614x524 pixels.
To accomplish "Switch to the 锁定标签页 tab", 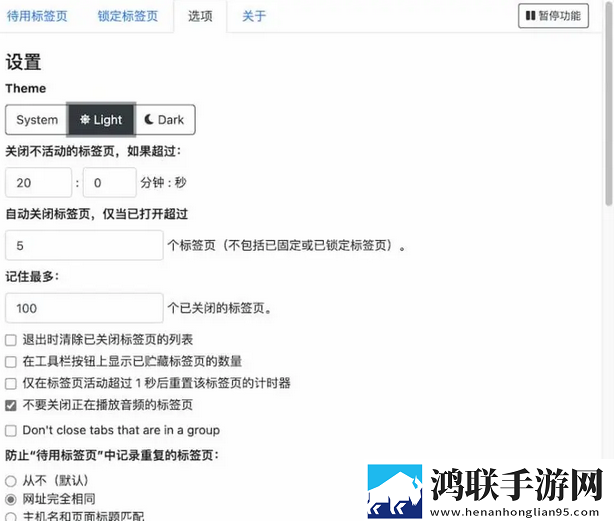I will [128, 16].
